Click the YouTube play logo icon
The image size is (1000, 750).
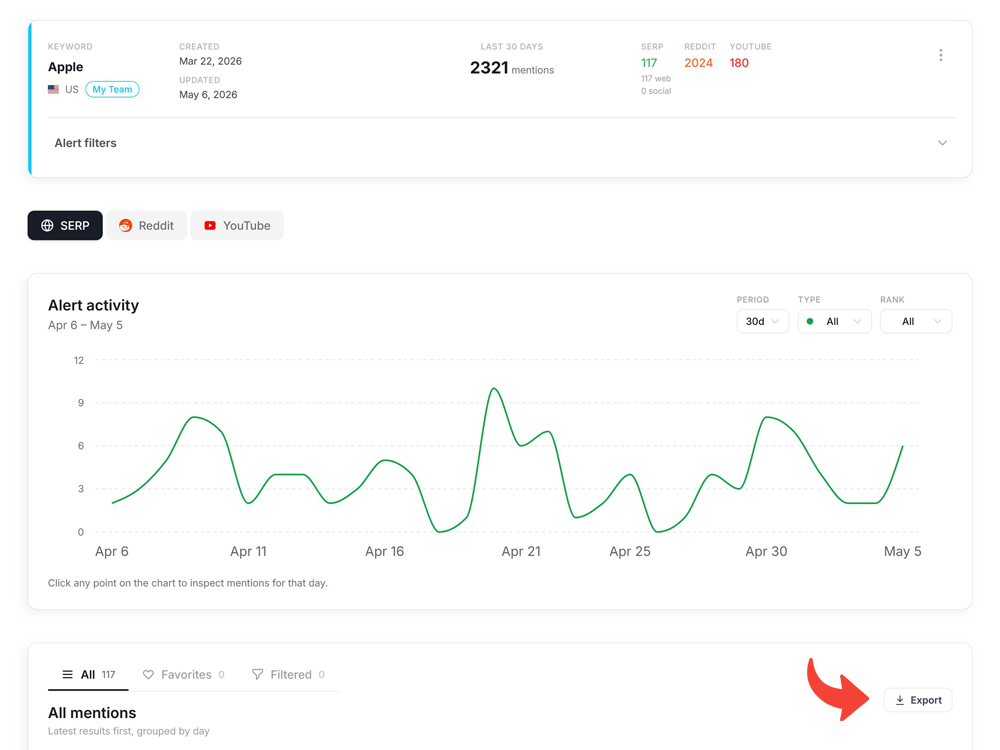(x=210, y=225)
